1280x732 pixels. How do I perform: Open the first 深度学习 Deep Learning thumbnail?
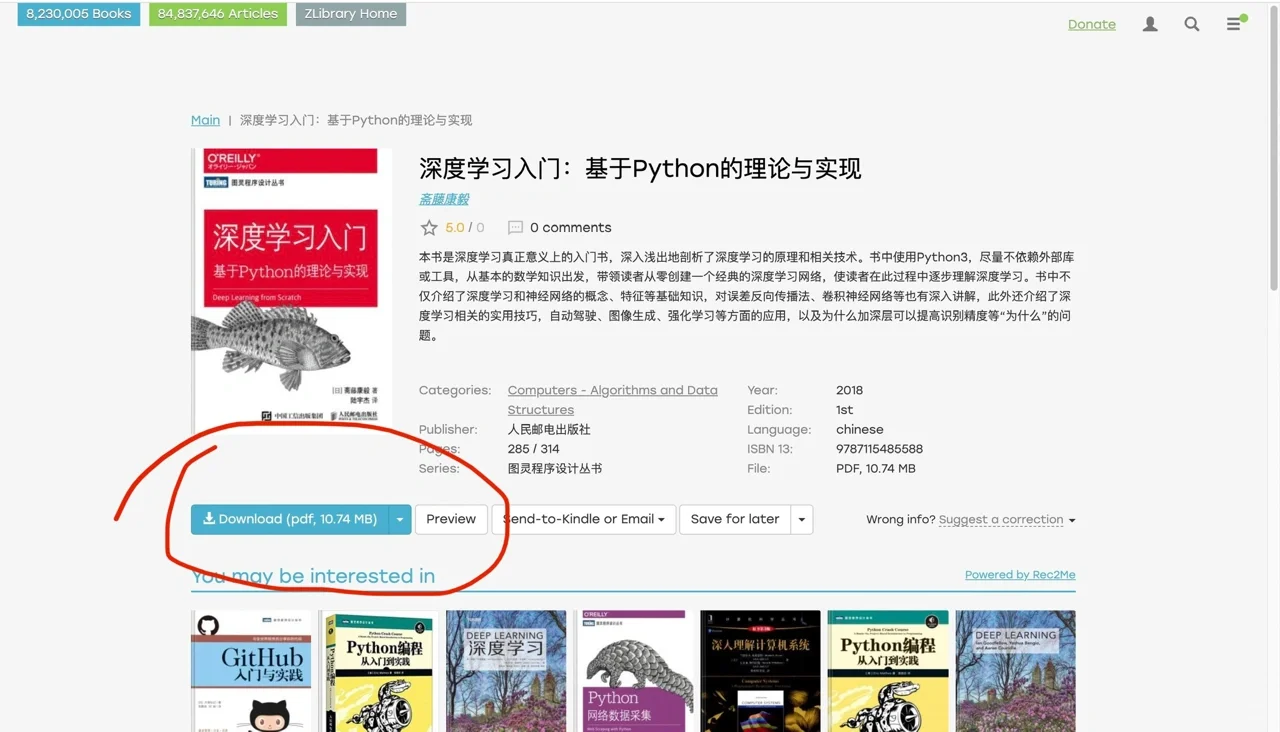point(506,671)
